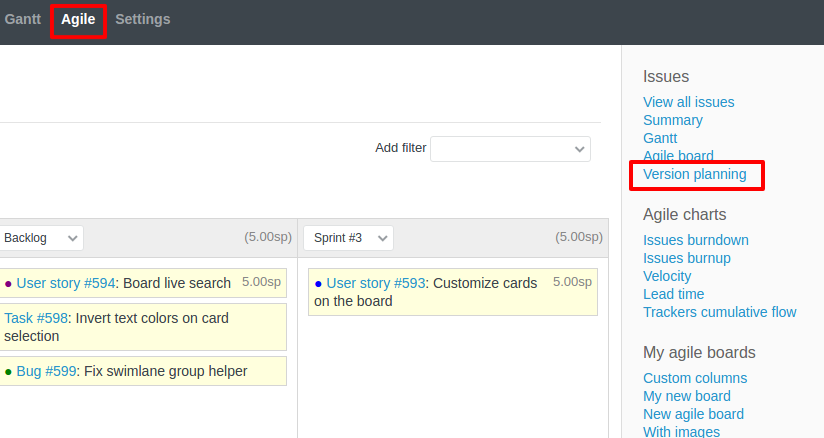
Task: Open Task #598 issue link
Action: (36, 318)
